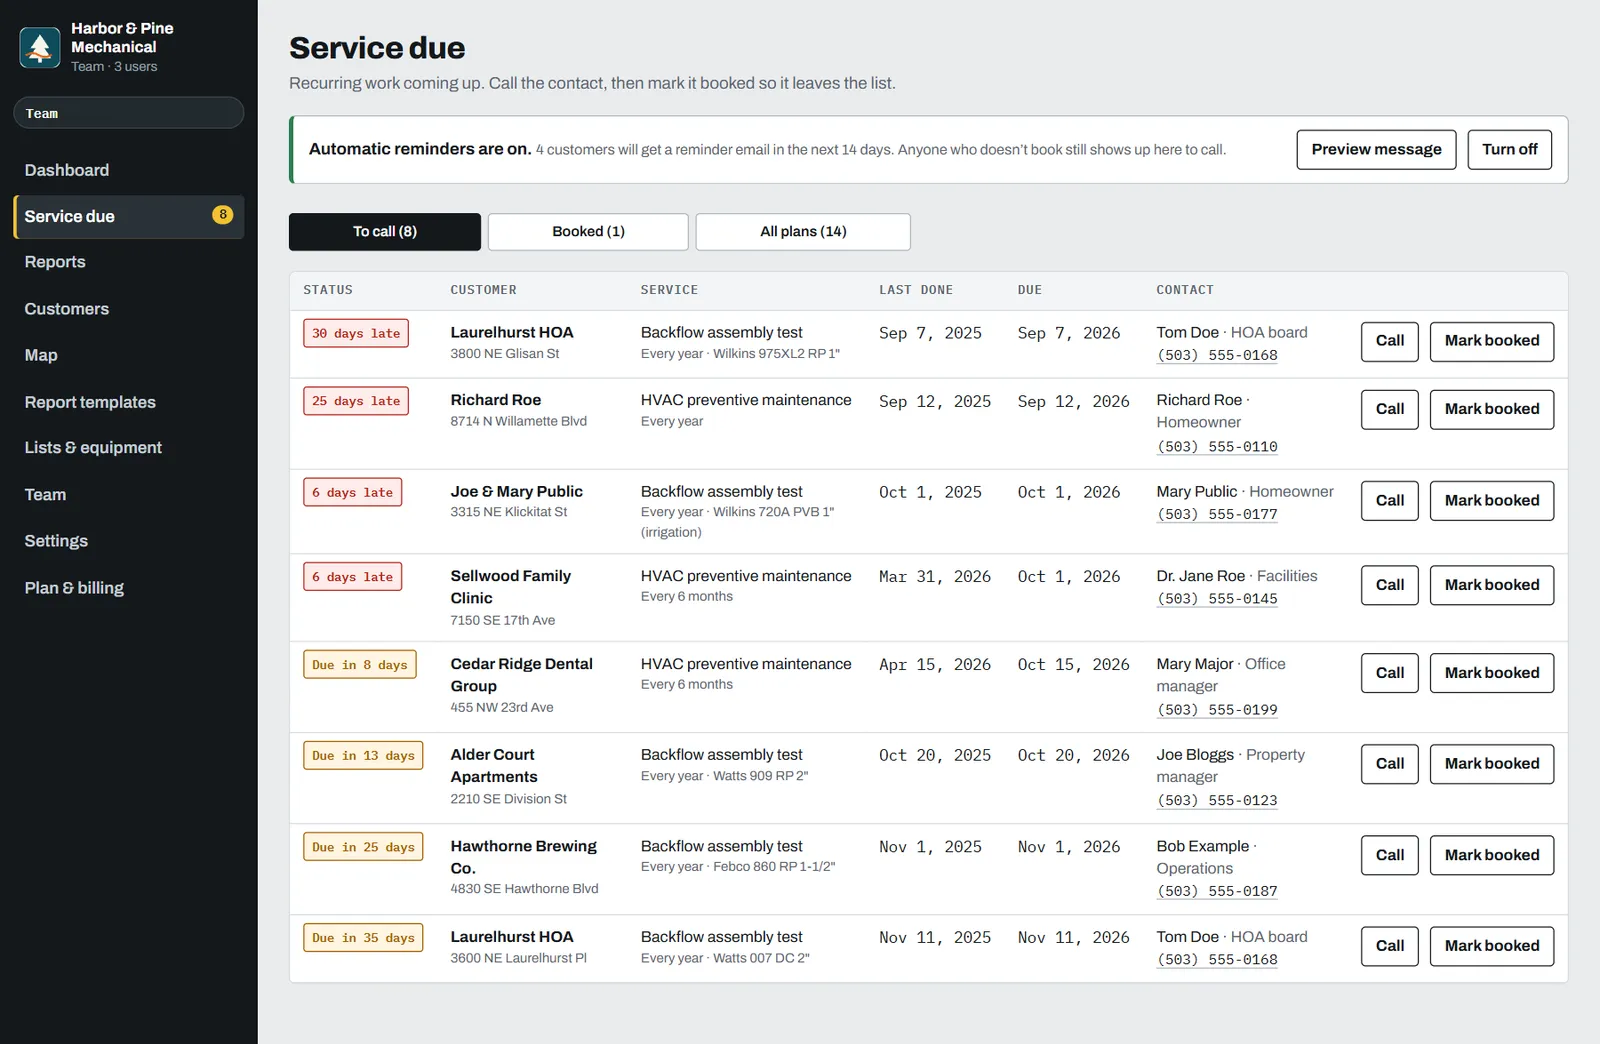Call Bob Example at Hawthorne Brewing

tap(1390, 855)
